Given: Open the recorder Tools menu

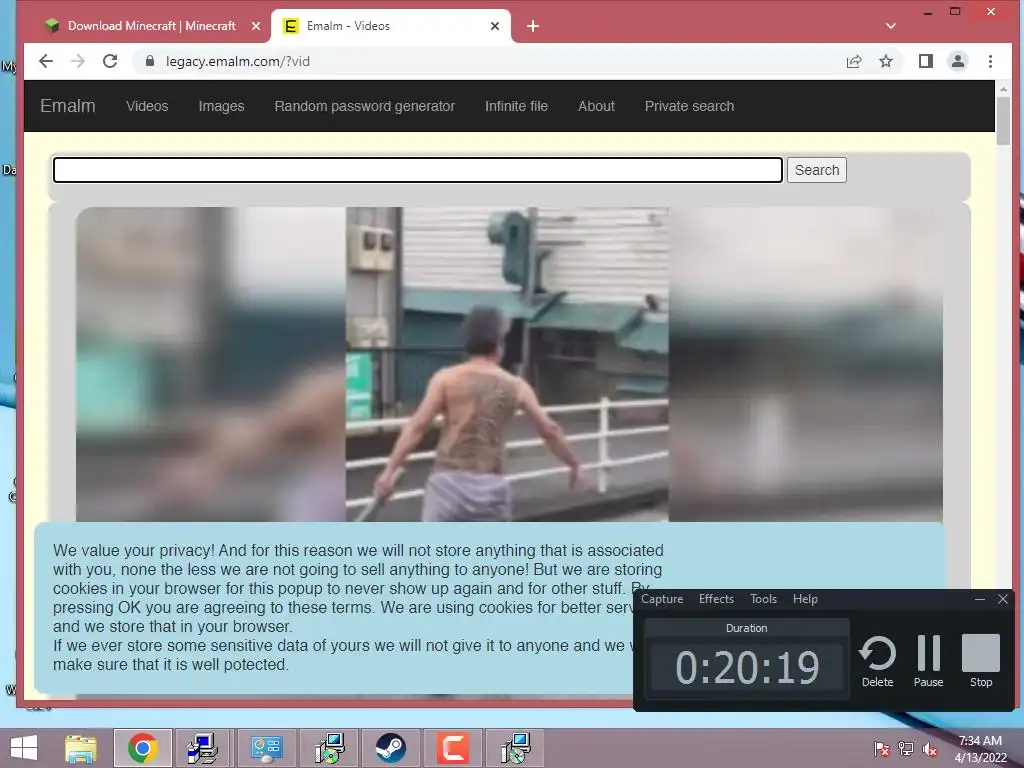Looking at the screenshot, I should click(763, 599).
